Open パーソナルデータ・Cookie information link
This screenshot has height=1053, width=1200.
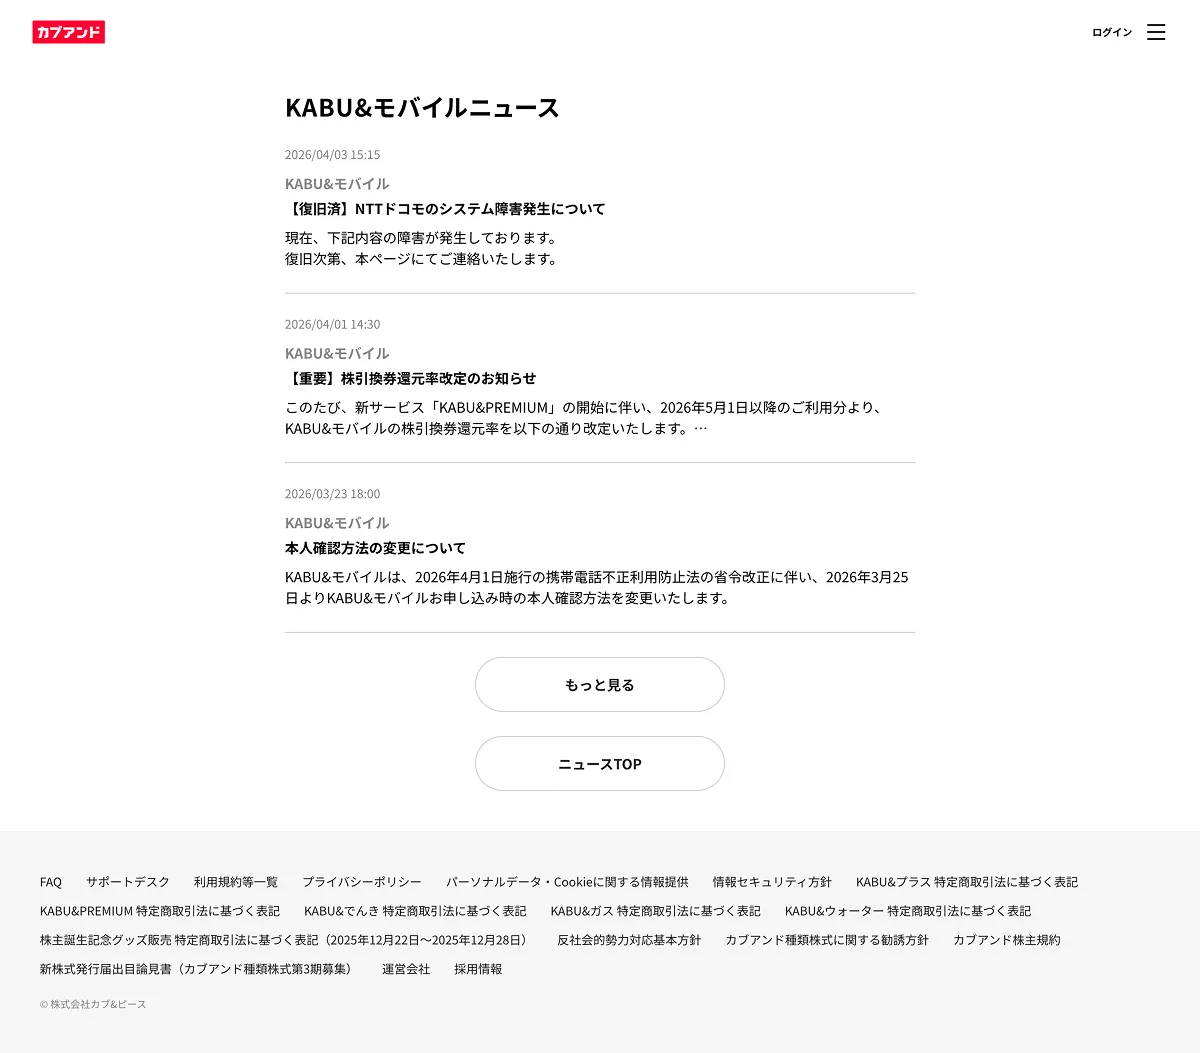click(567, 882)
